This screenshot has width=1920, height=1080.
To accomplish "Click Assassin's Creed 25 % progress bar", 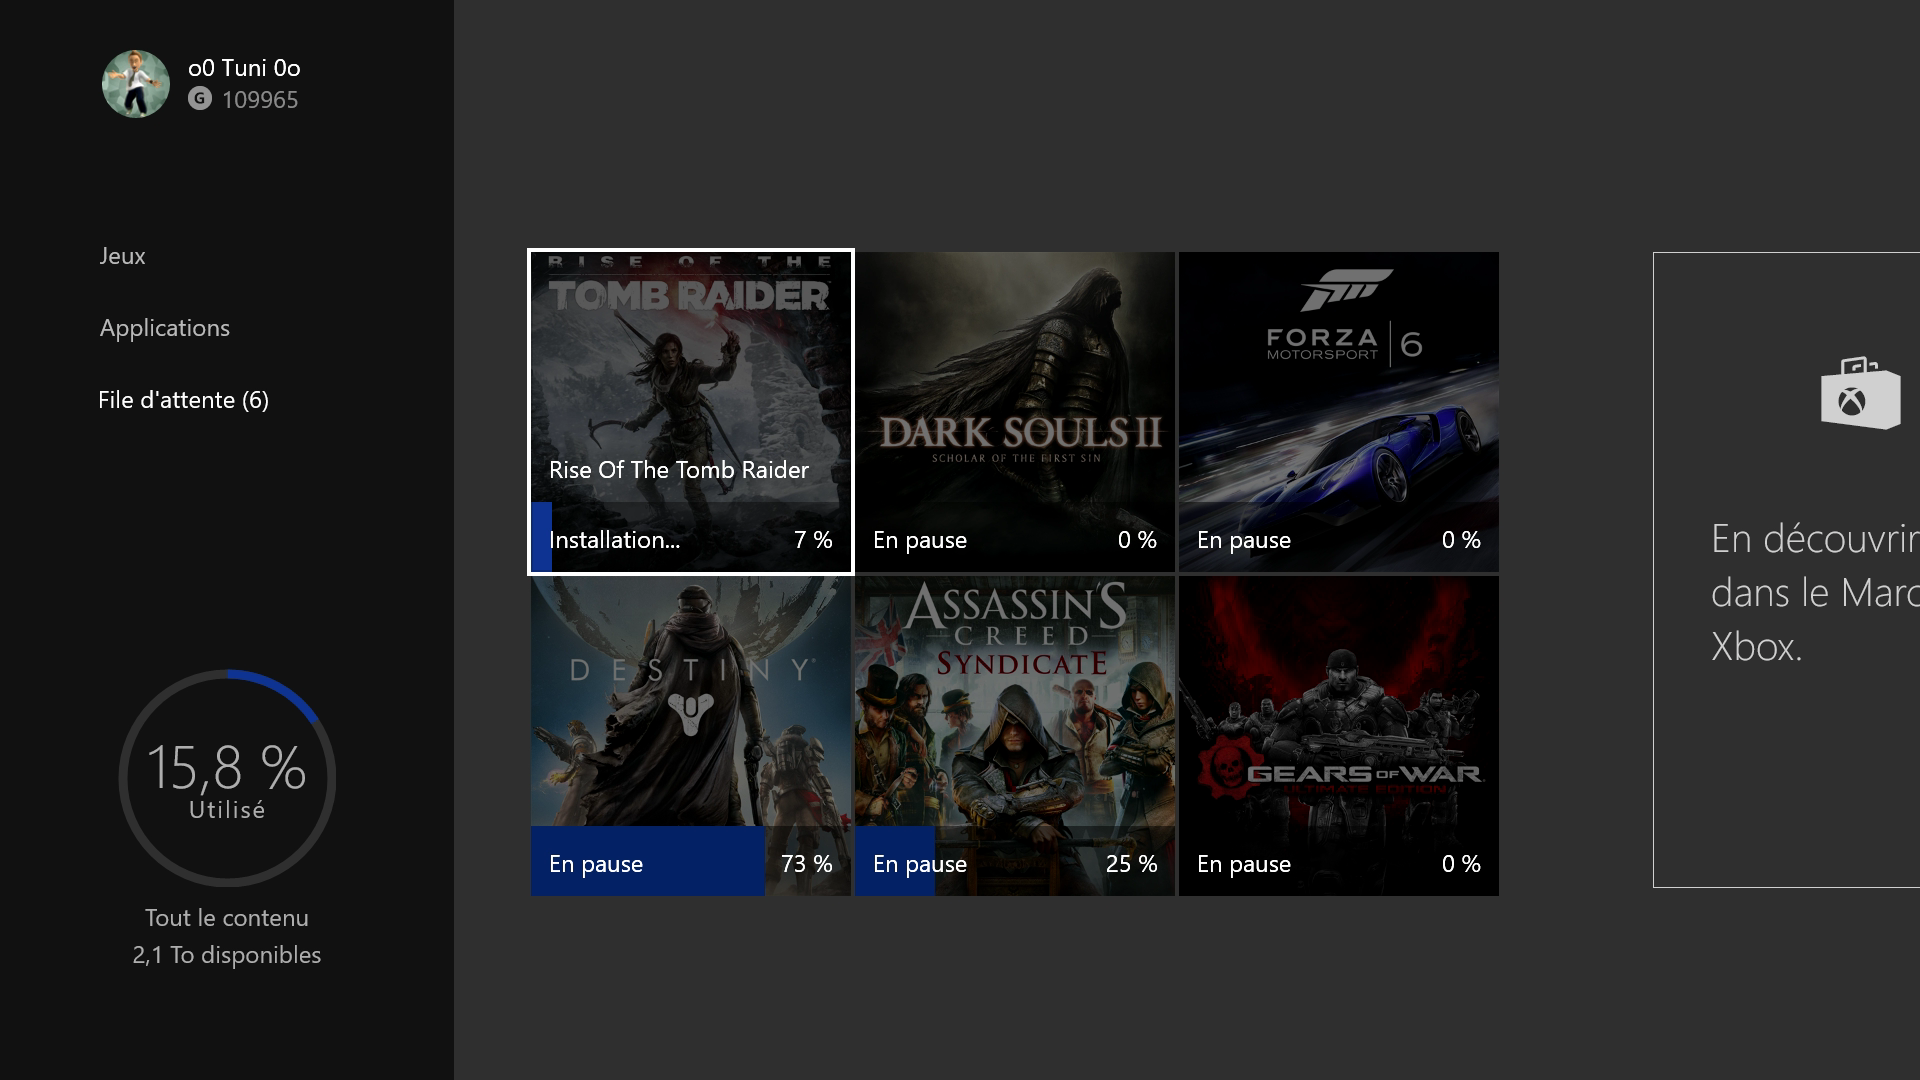I will click(x=1015, y=861).
